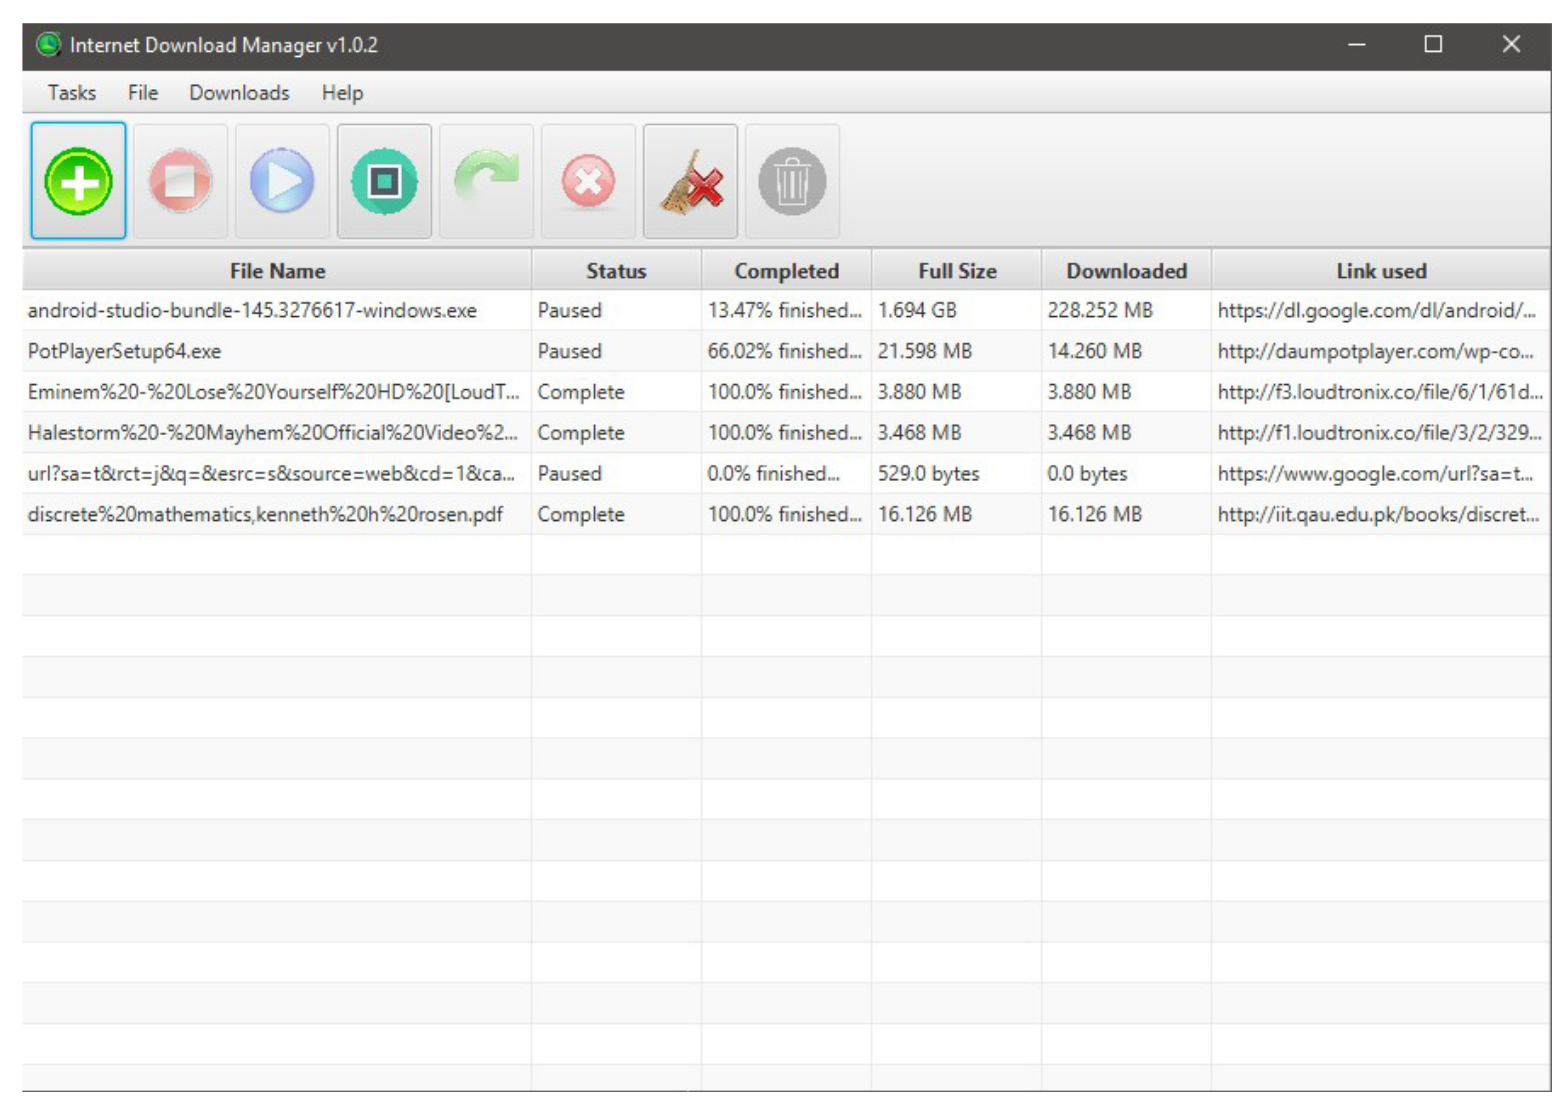The width and height of the screenshot is (1566, 1116).
Task: Select the Halestorm Mayhem download name
Action: pyautogui.click(x=273, y=433)
